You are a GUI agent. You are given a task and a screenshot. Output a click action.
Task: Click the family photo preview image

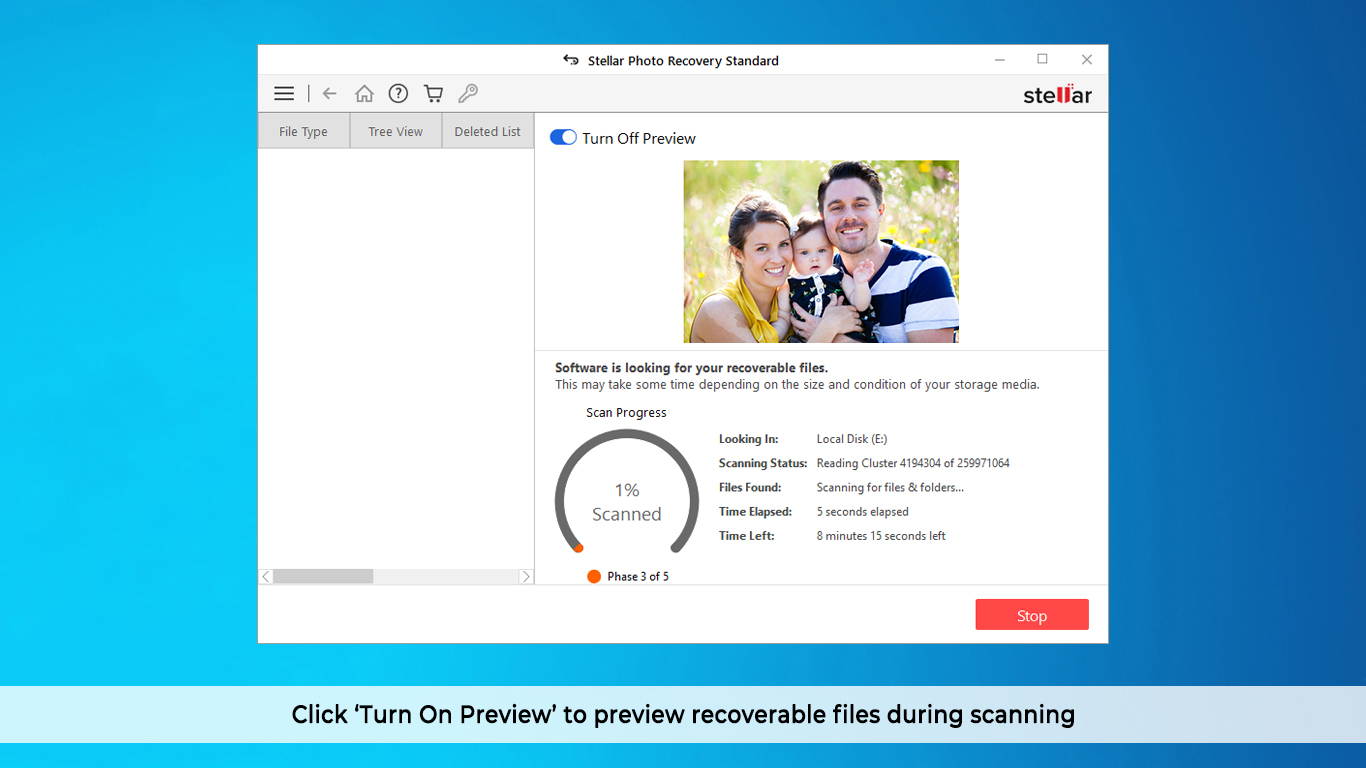point(820,251)
